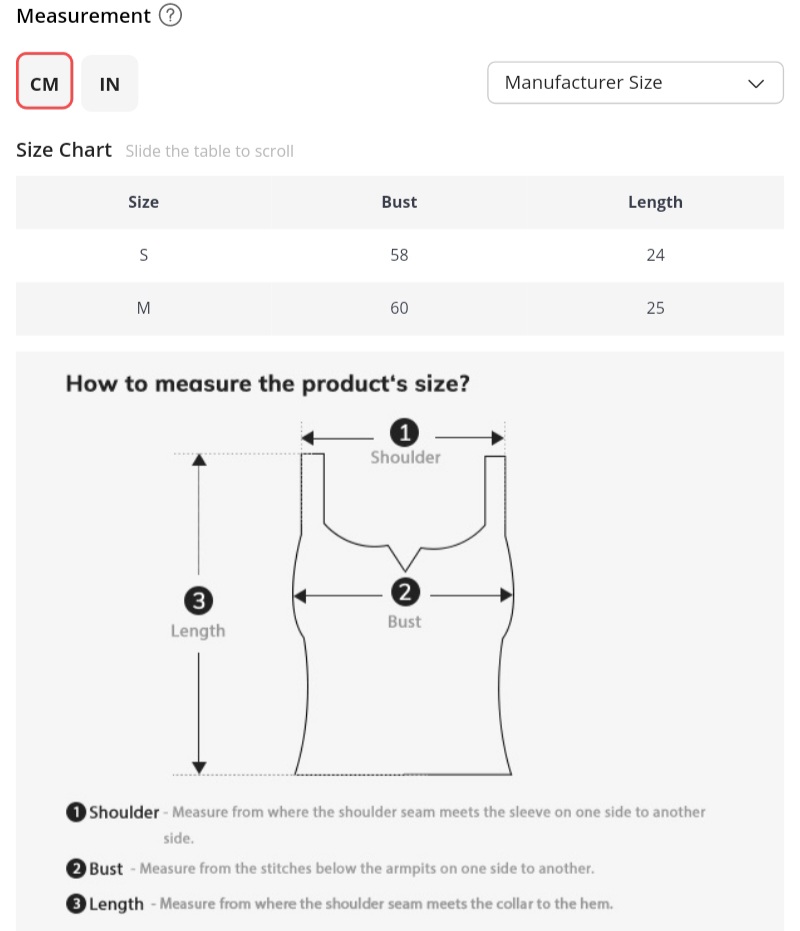
Task: Click the Size Chart heading
Action: pyautogui.click(x=64, y=150)
